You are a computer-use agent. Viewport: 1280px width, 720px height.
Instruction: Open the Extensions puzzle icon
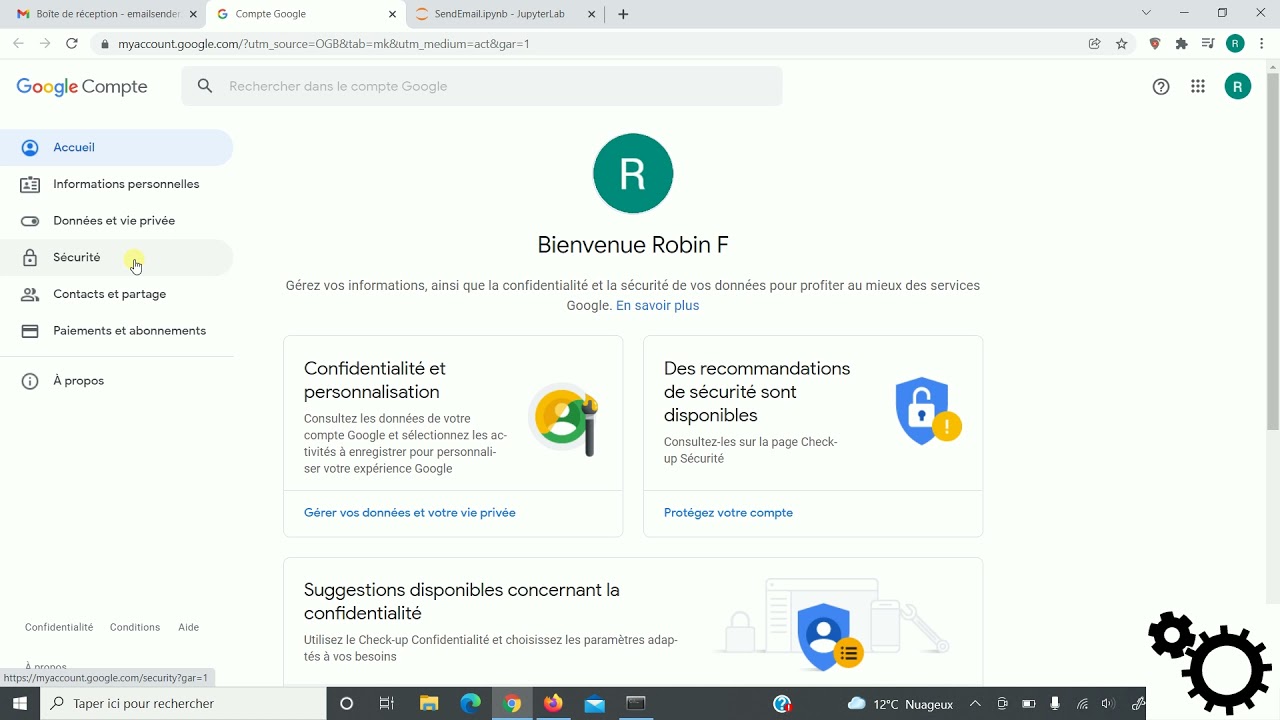pos(1182,44)
